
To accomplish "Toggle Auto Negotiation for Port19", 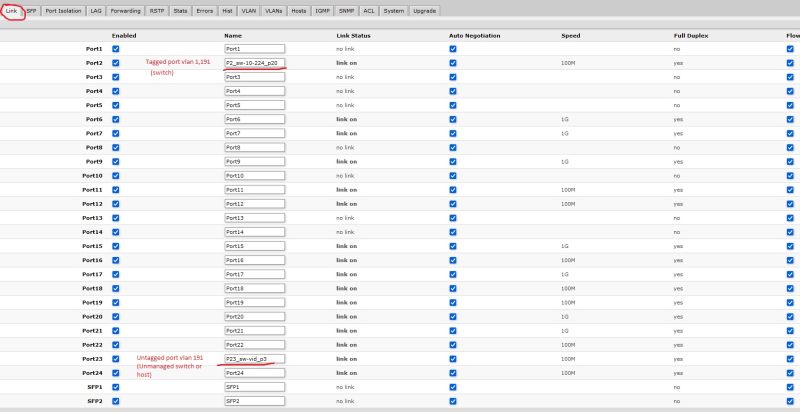I will 453,302.
